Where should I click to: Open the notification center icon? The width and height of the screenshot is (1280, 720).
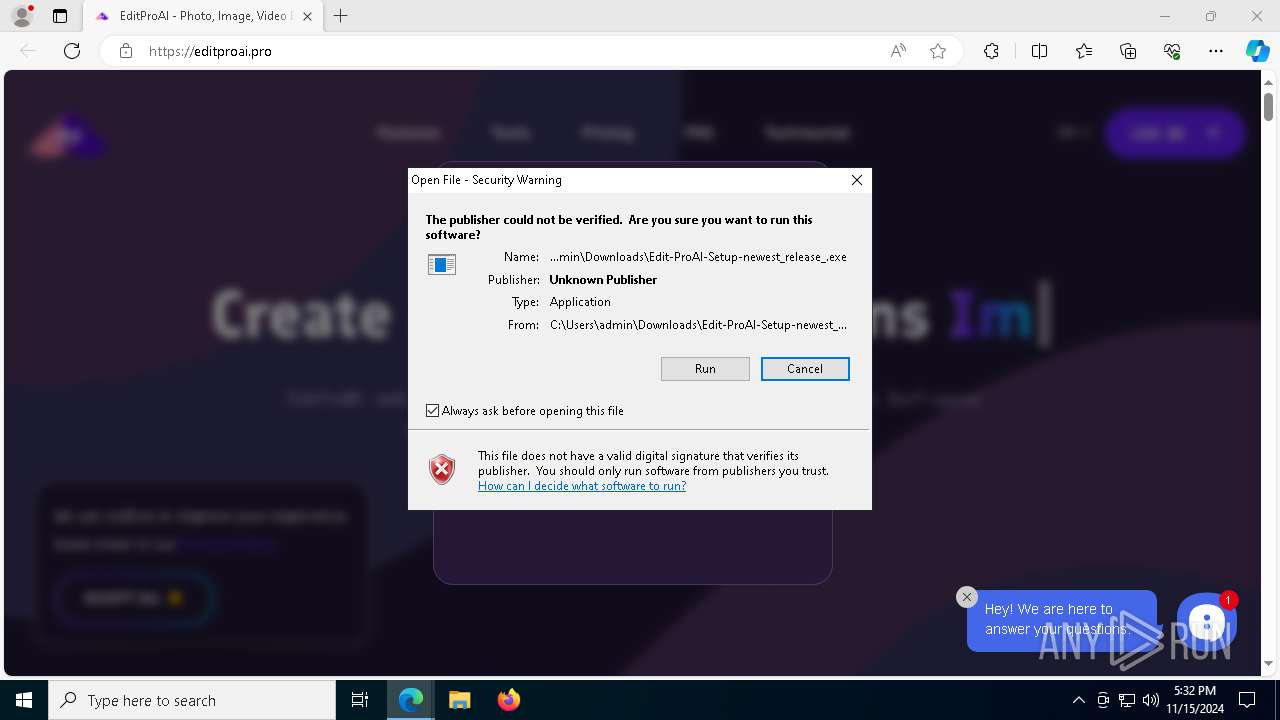(1247, 700)
